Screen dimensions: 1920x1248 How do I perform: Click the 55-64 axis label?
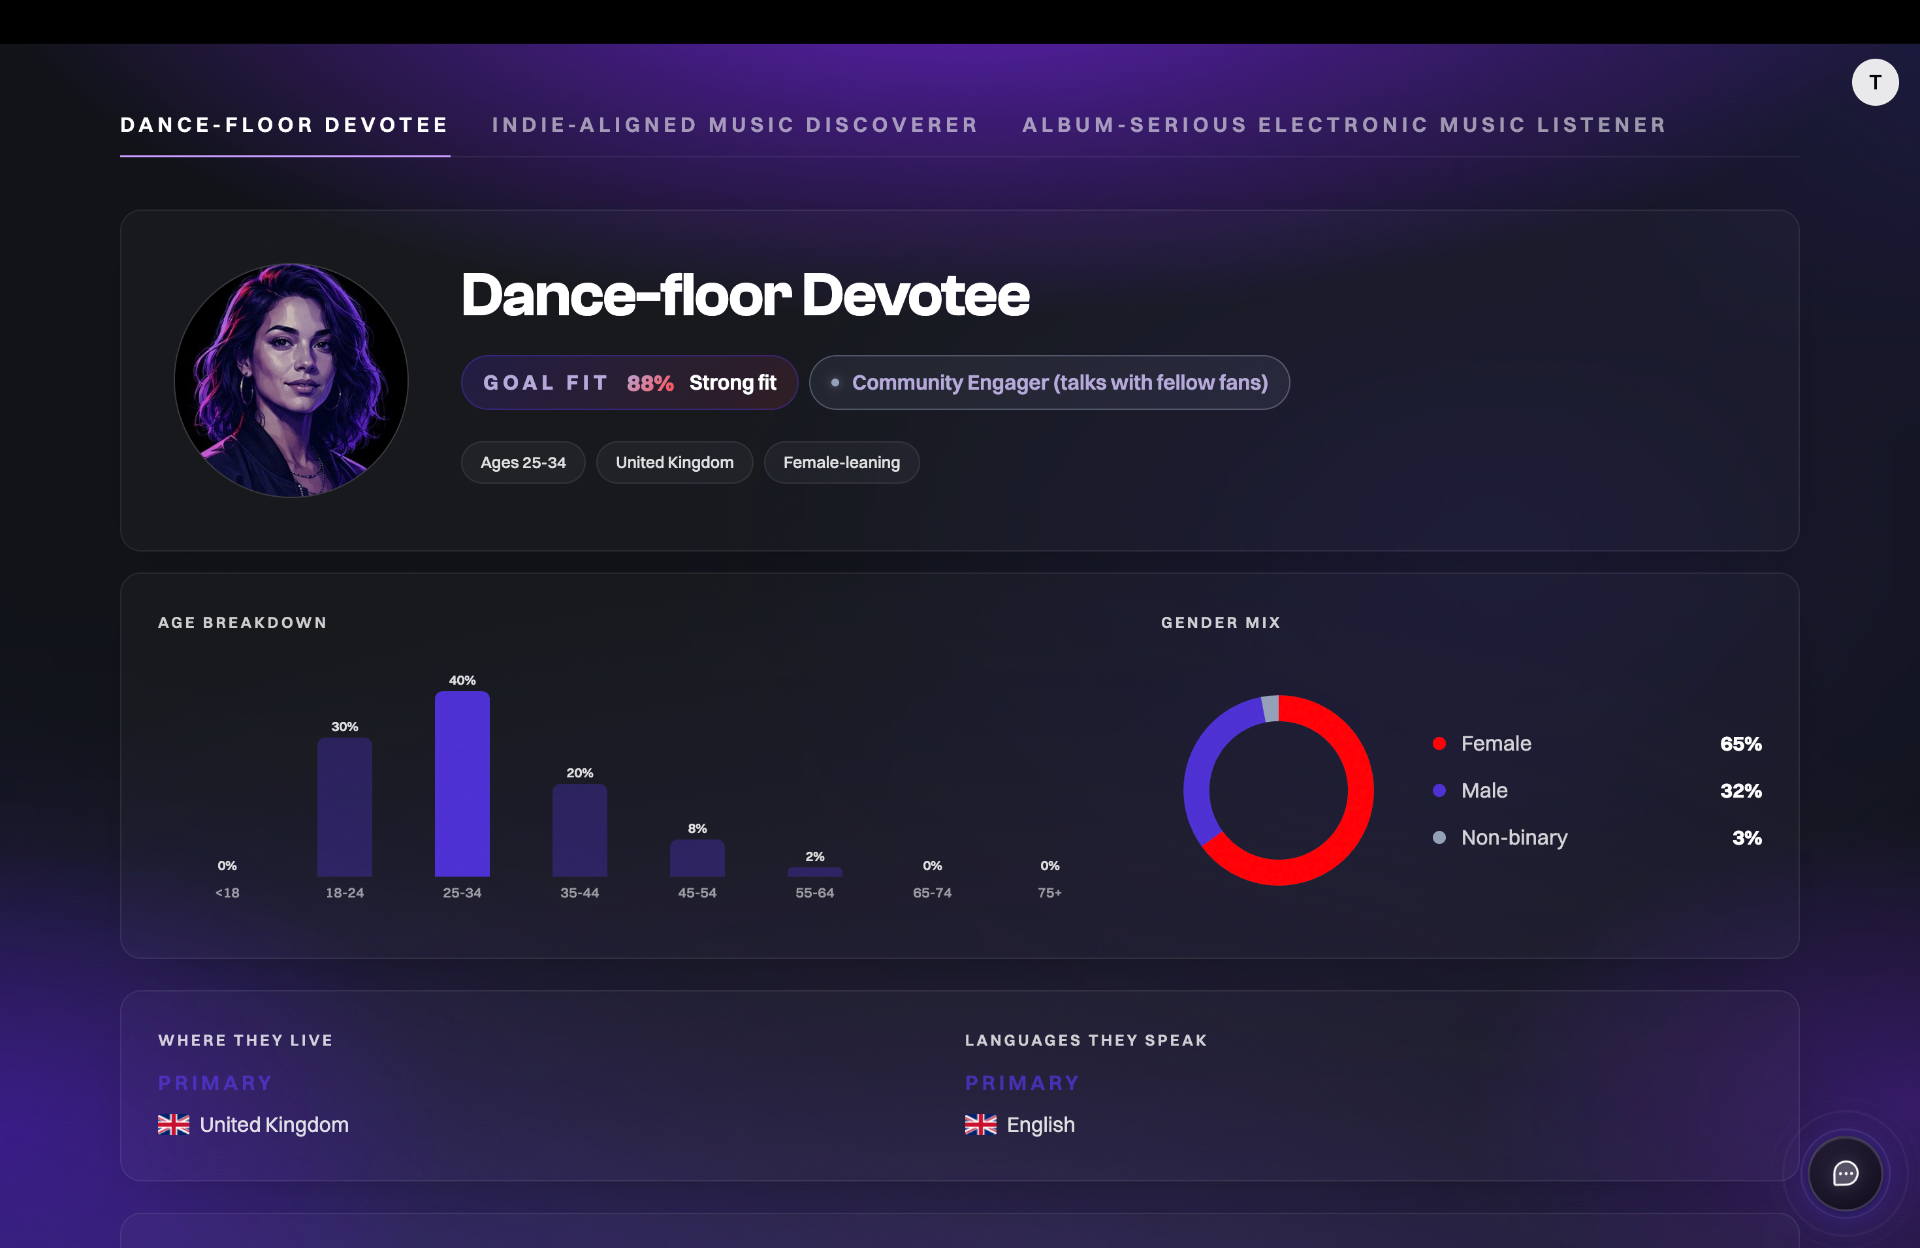pyautogui.click(x=815, y=893)
